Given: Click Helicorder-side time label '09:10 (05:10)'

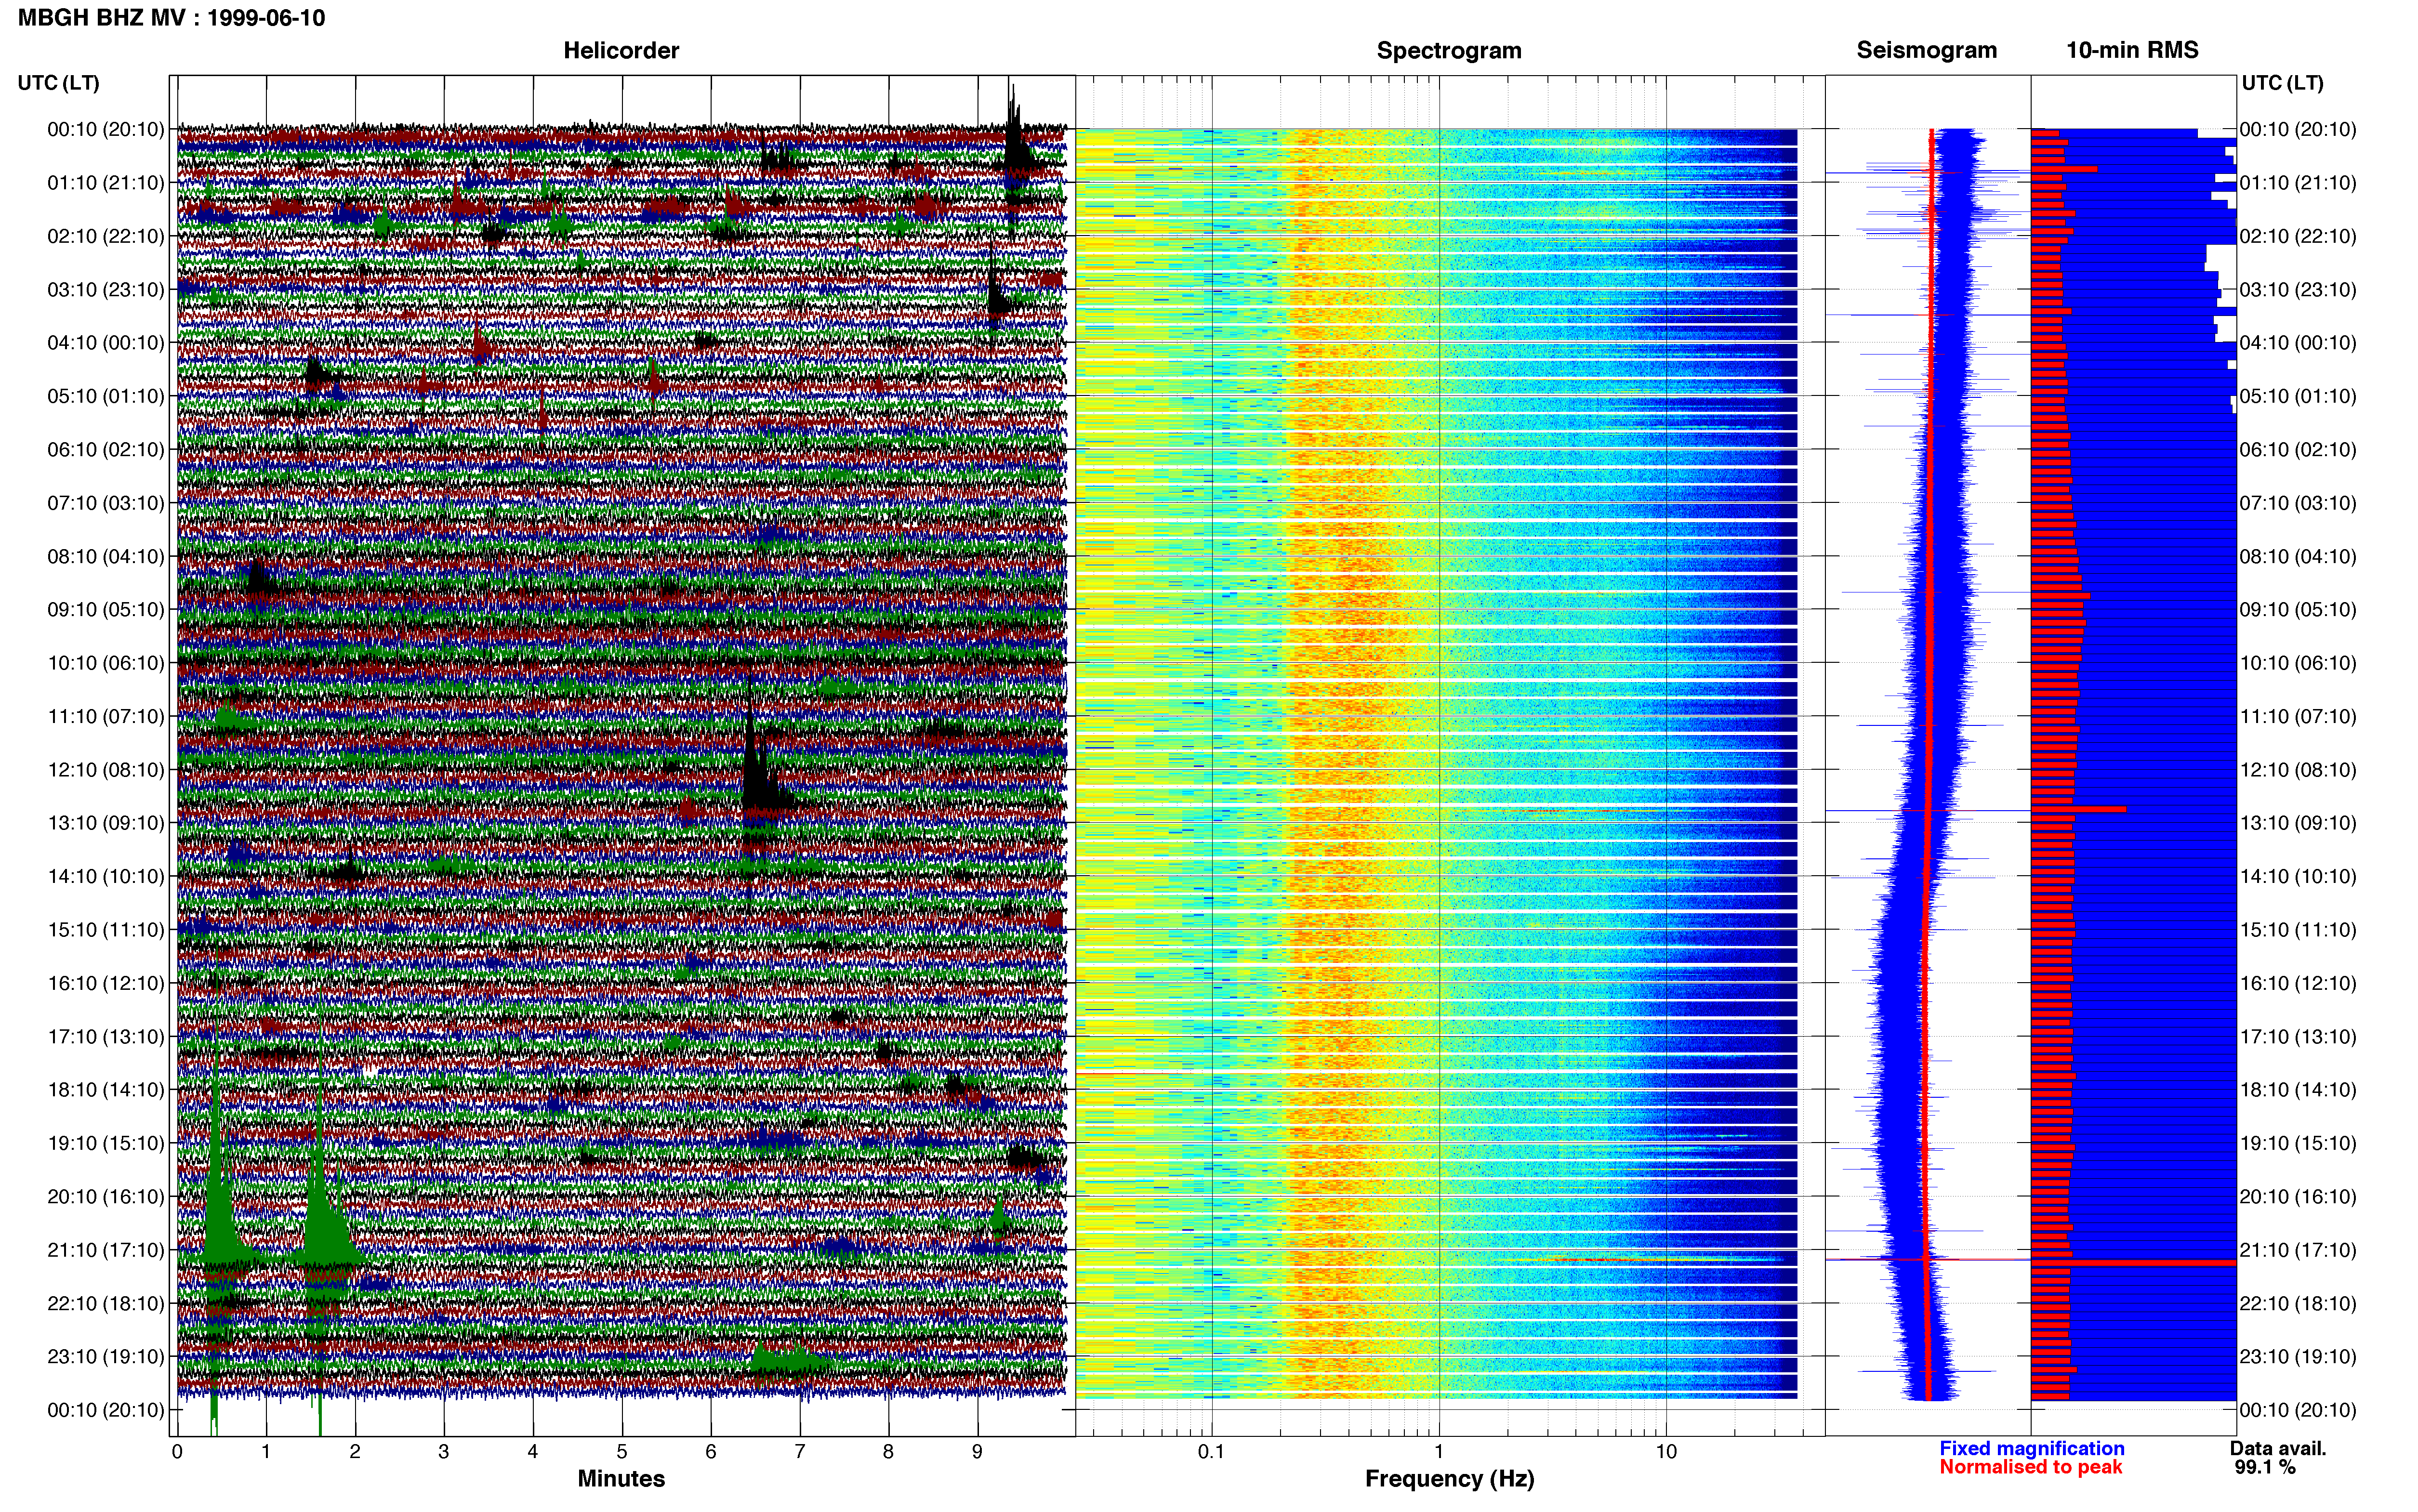Looking at the screenshot, I should click(105, 610).
